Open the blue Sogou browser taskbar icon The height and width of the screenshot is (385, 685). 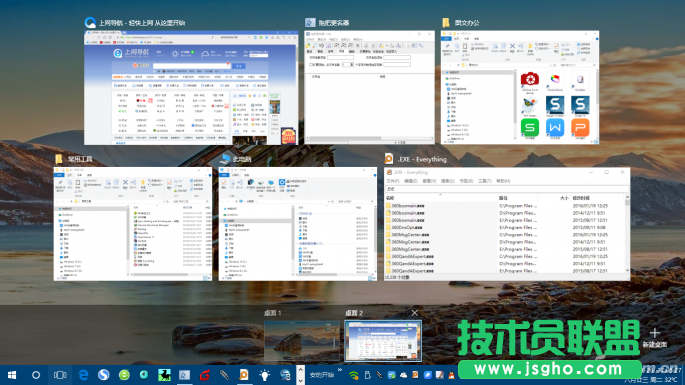pos(104,375)
